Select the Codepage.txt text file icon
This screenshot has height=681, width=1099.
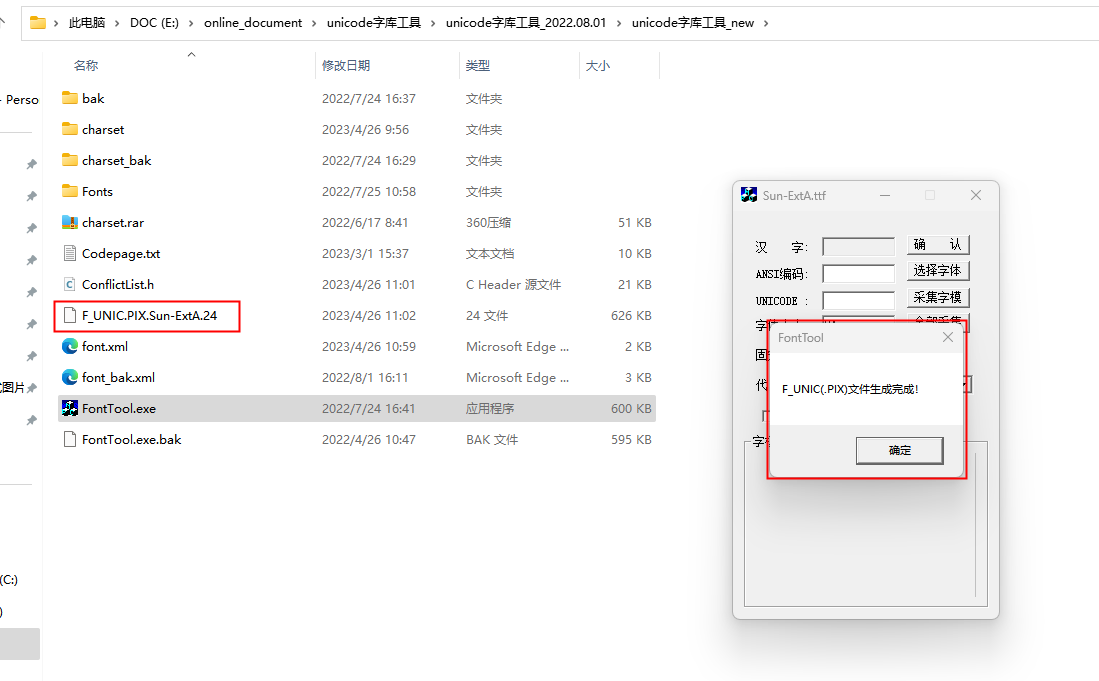coord(69,253)
